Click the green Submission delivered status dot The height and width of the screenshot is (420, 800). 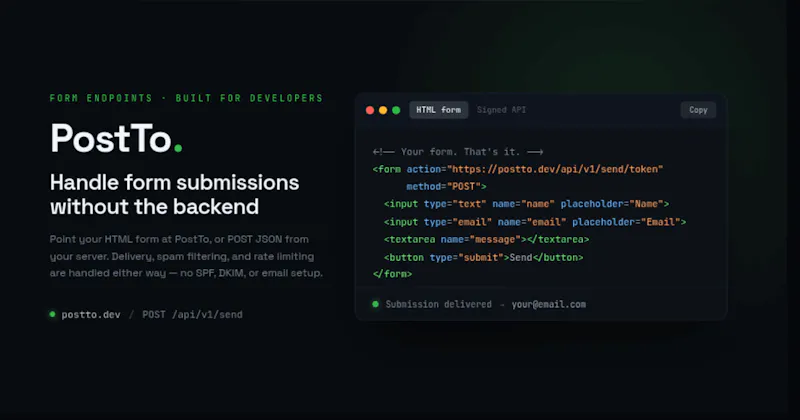376,304
